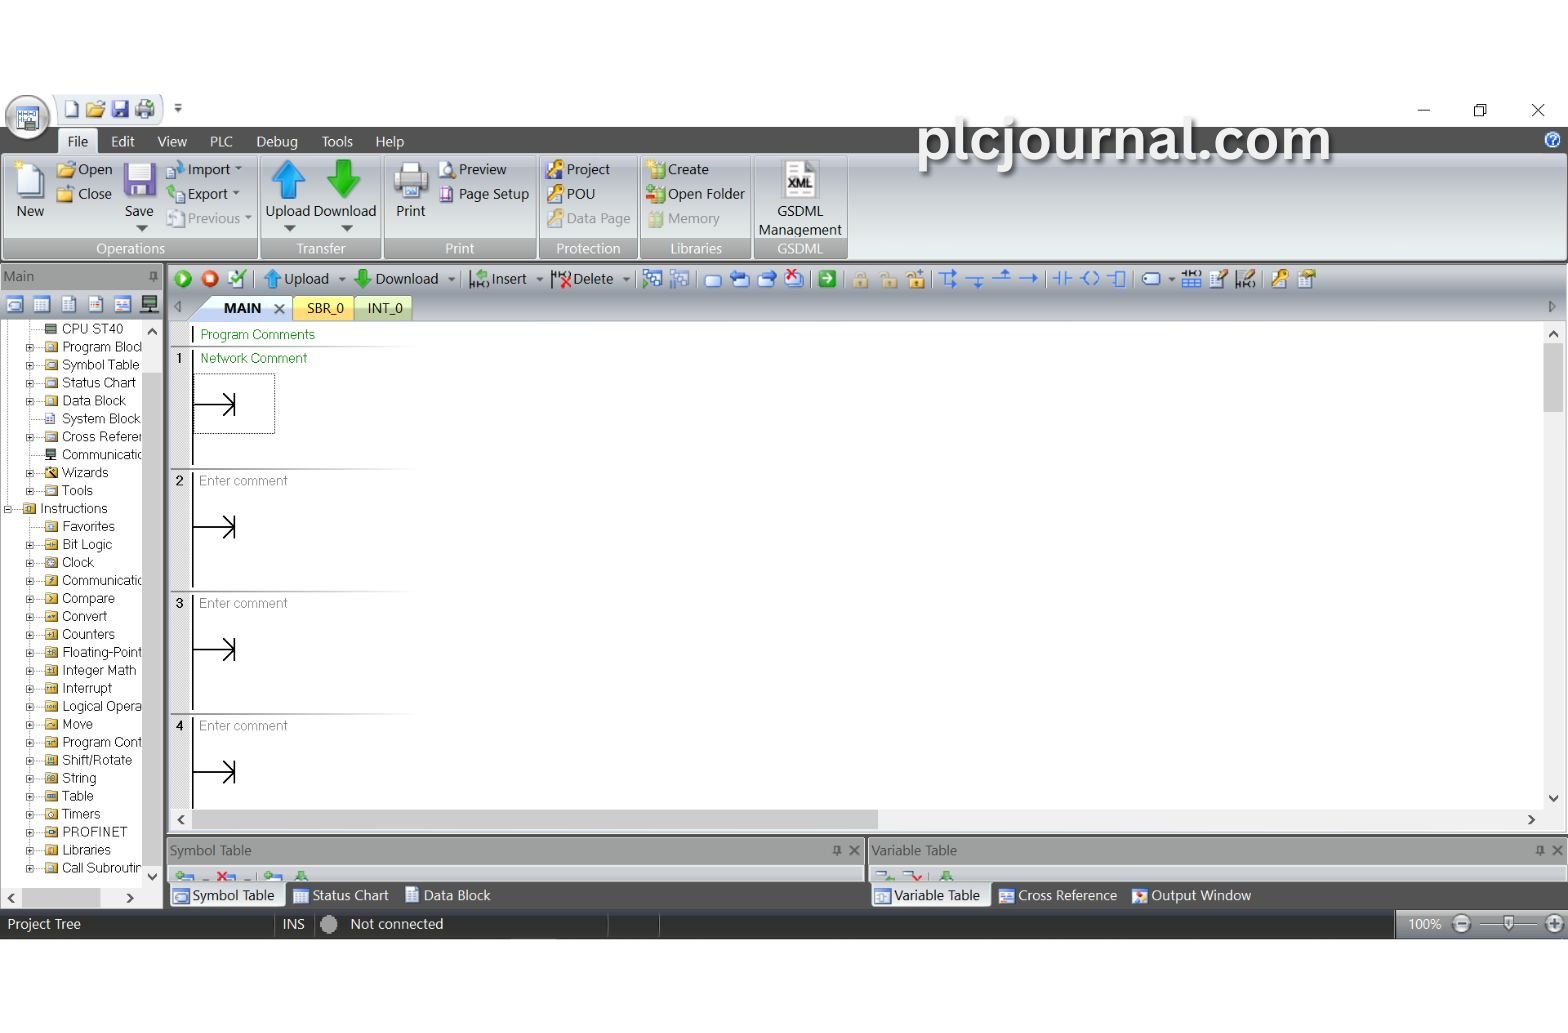Switch to the INT_0 editor tab
1568x1033 pixels.
click(x=385, y=308)
